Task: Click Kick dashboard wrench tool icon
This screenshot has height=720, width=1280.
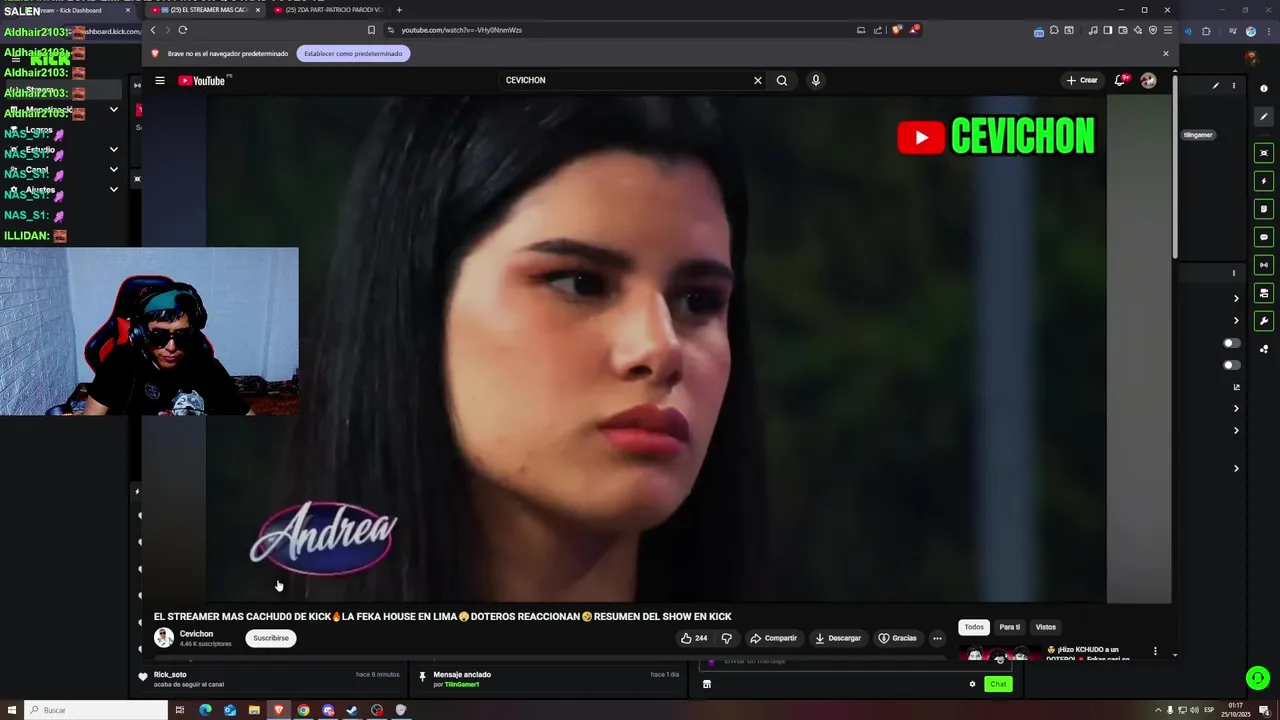Action: click(1264, 321)
